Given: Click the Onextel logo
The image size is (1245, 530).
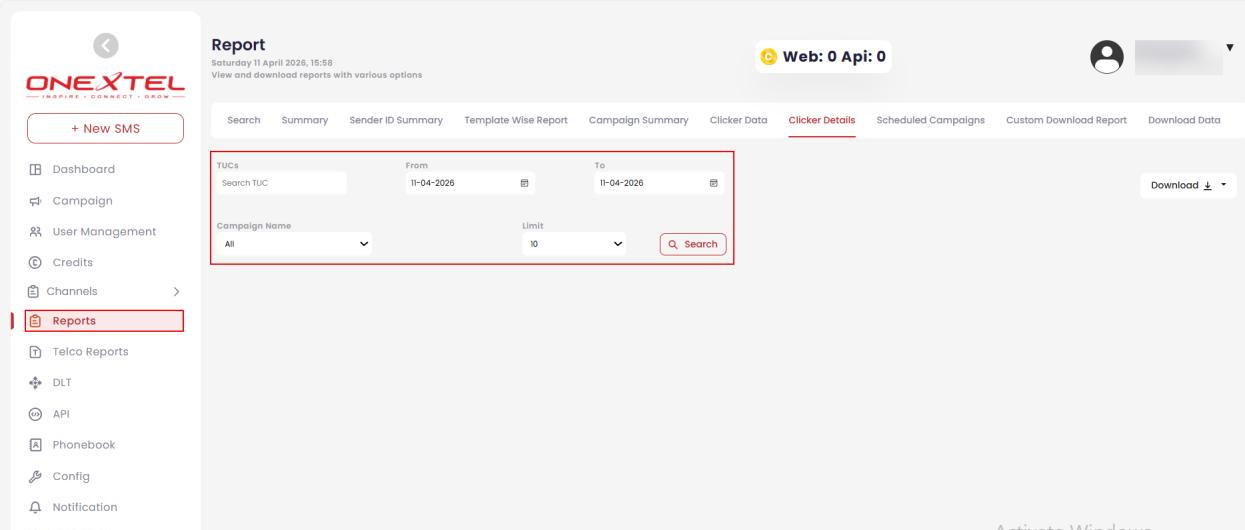Looking at the screenshot, I should (x=105, y=85).
